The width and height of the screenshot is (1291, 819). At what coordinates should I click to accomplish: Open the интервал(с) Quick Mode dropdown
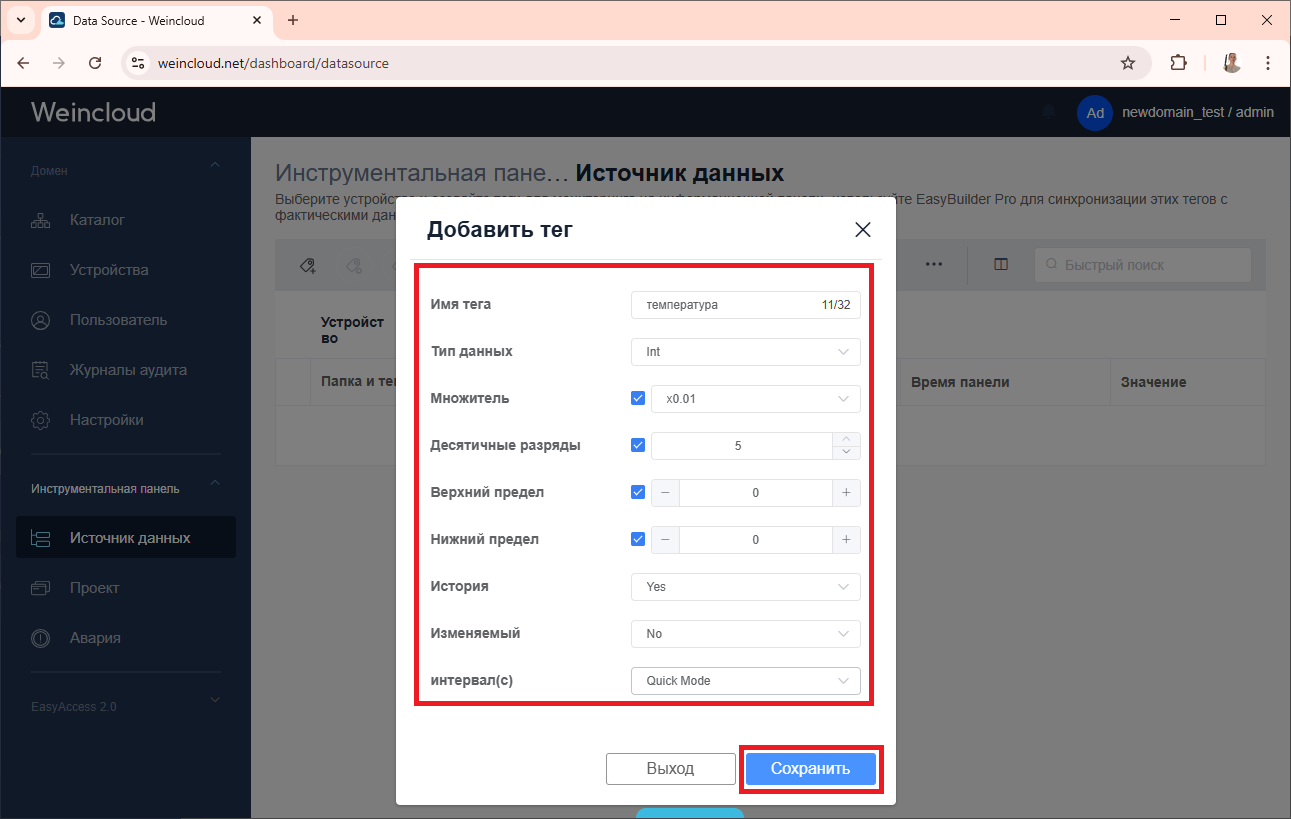(745, 681)
